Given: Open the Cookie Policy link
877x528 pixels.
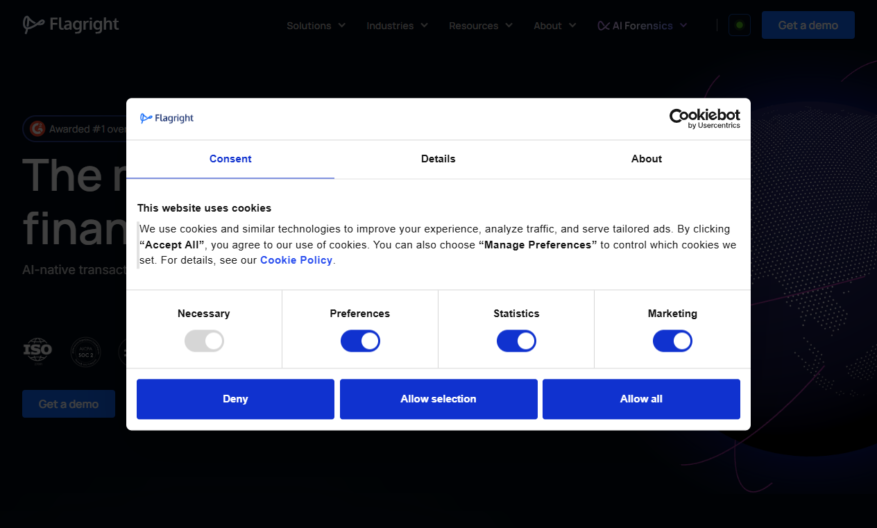Looking at the screenshot, I should pos(296,260).
